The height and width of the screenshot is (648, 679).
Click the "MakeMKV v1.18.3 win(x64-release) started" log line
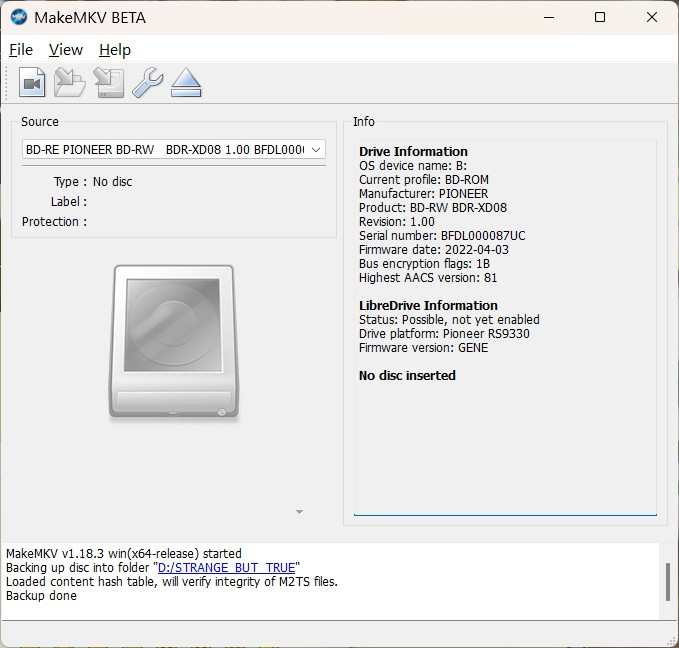pyautogui.click(x=124, y=554)
